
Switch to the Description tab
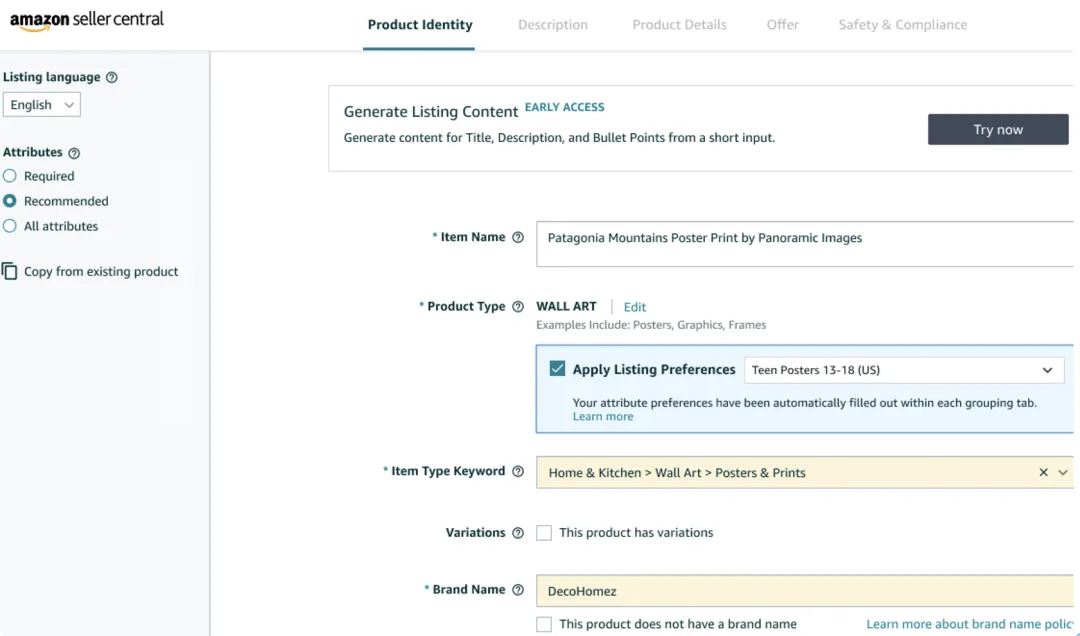coord(553,25)
